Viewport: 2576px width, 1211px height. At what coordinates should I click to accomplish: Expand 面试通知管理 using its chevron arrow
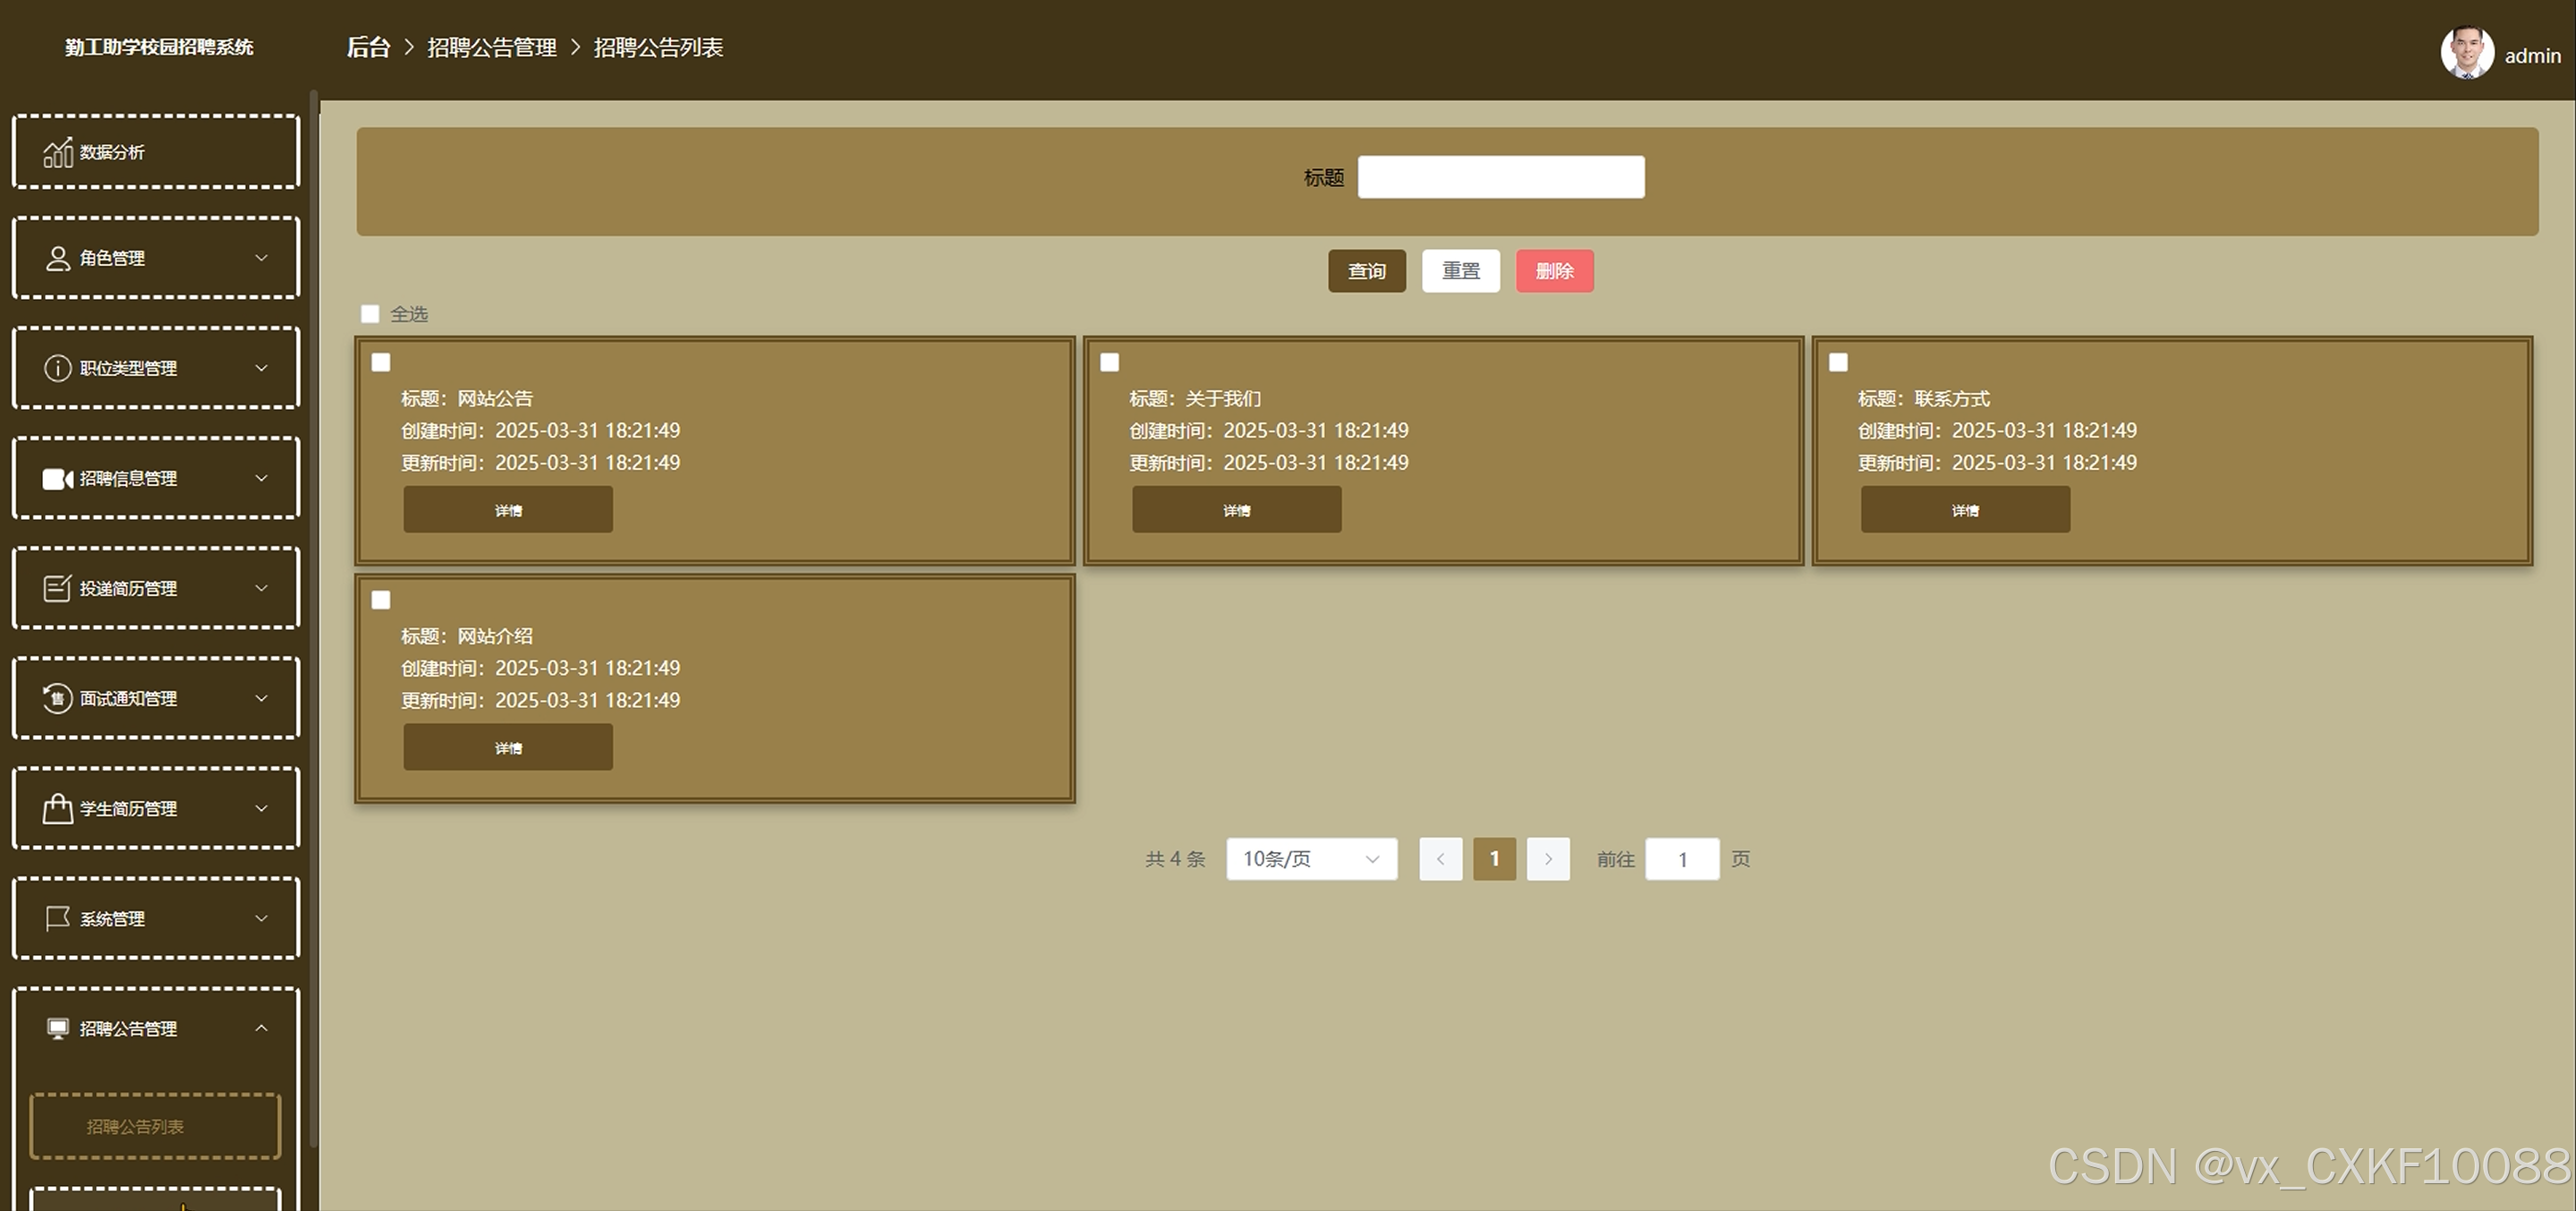262,698
